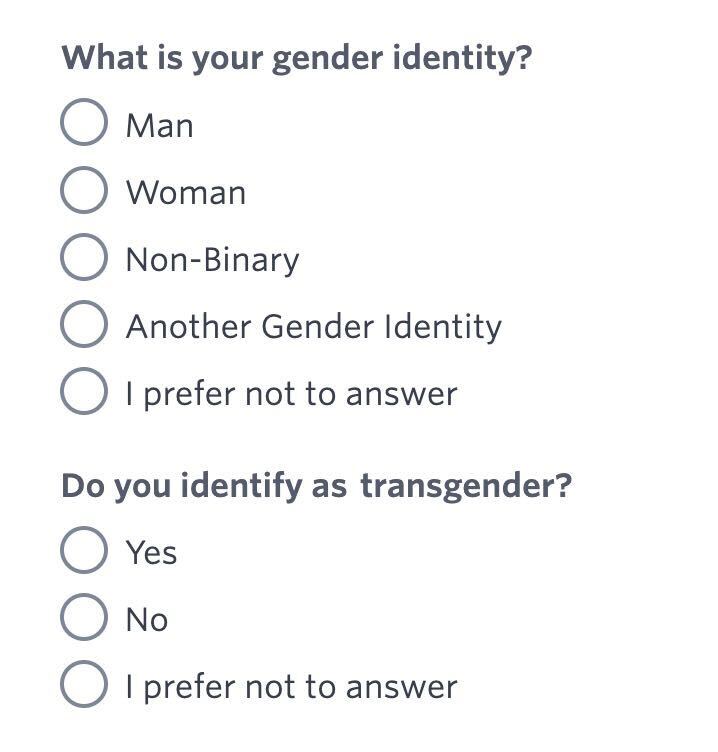Image resolution: width=718 pixels, height=752 pixels.
Task: Pick the Another Gender Identity radio circle
Action: 84,326
